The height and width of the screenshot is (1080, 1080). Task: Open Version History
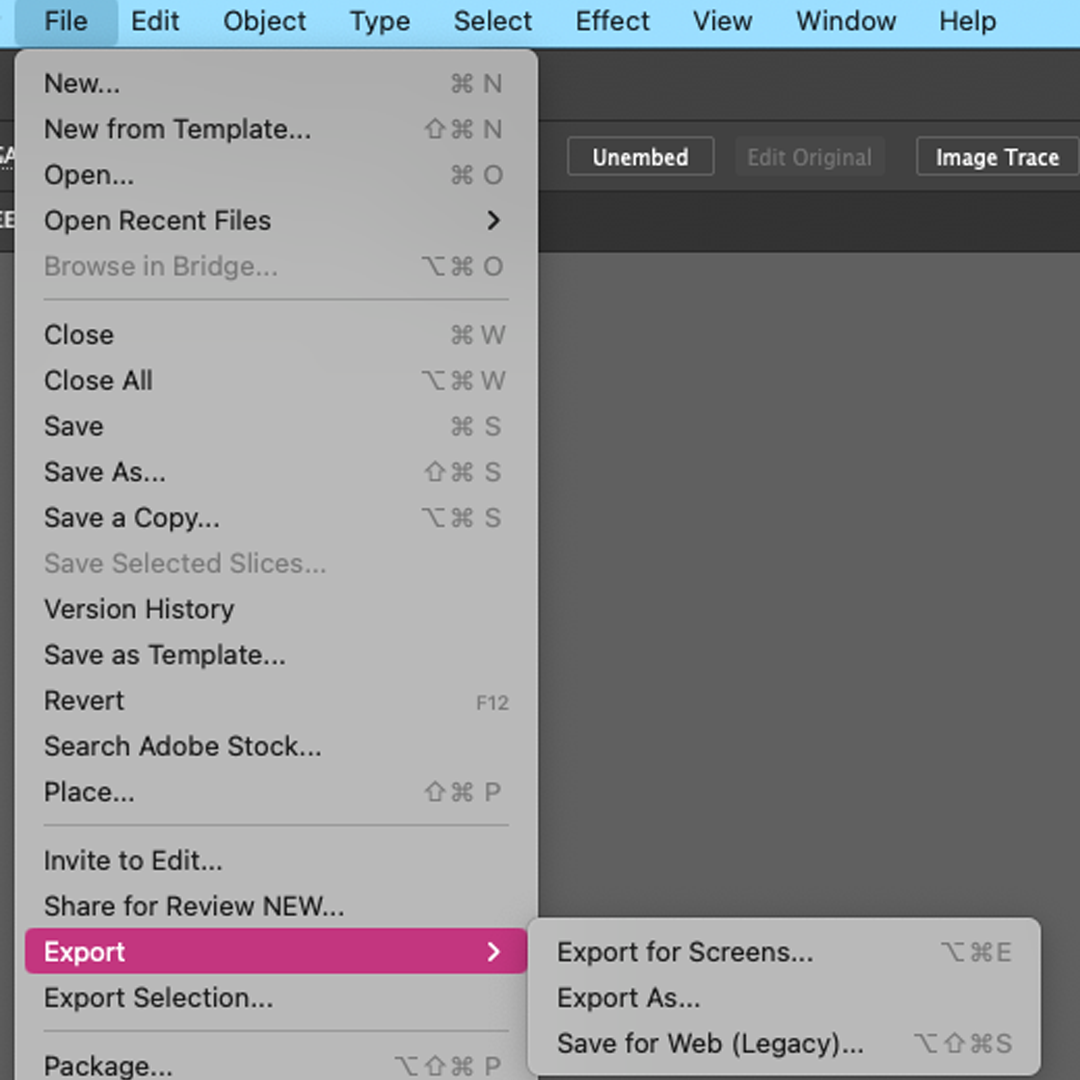139,609
